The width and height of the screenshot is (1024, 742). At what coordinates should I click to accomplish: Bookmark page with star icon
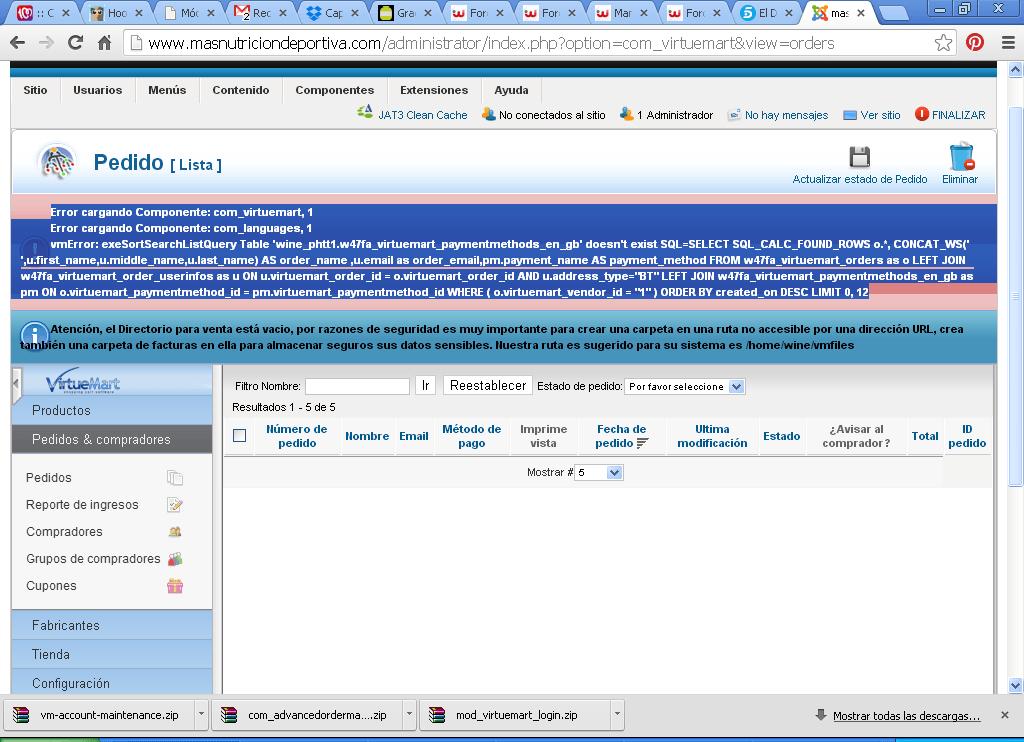[943, 43]
